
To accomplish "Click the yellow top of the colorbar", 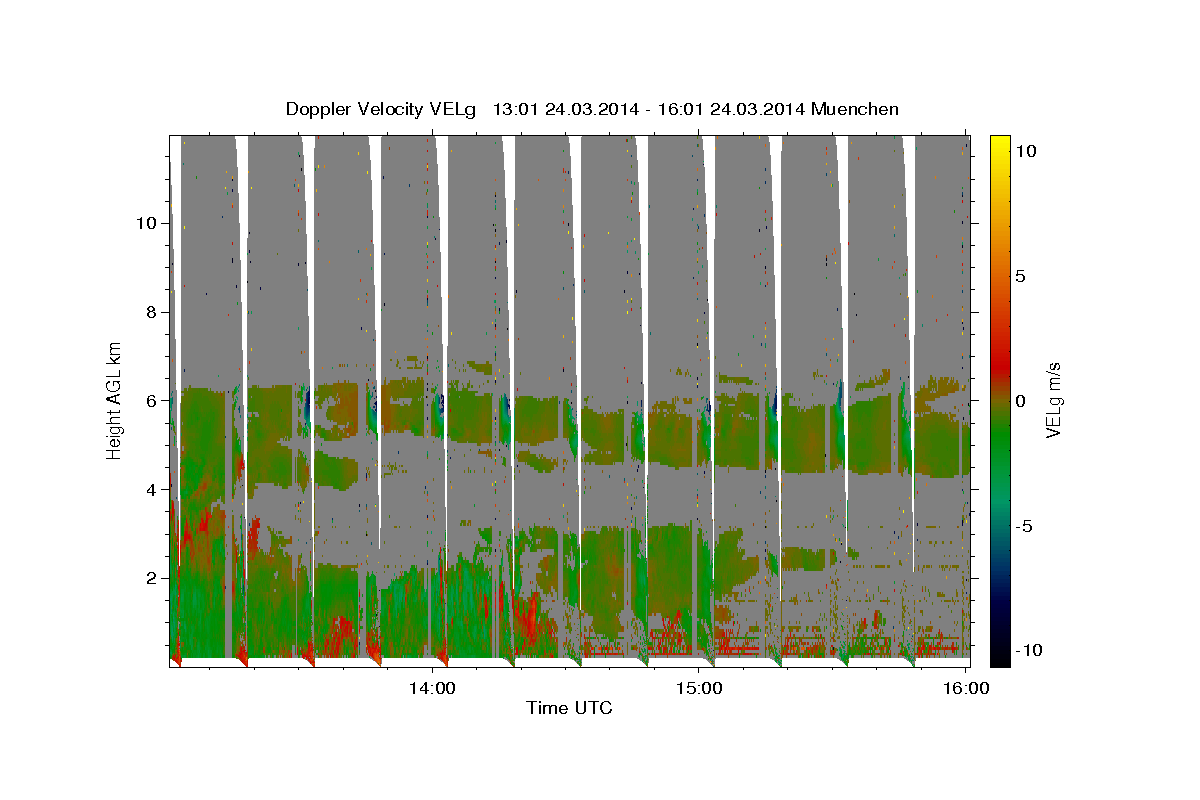I will point(999,143).
